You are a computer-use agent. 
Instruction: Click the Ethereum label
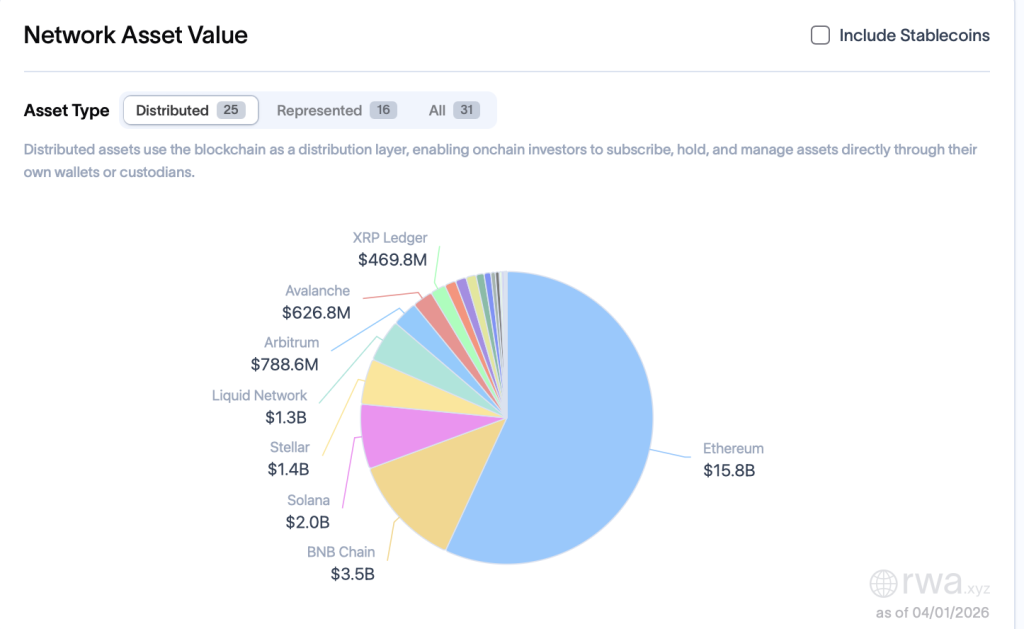[x=733, y=449]
